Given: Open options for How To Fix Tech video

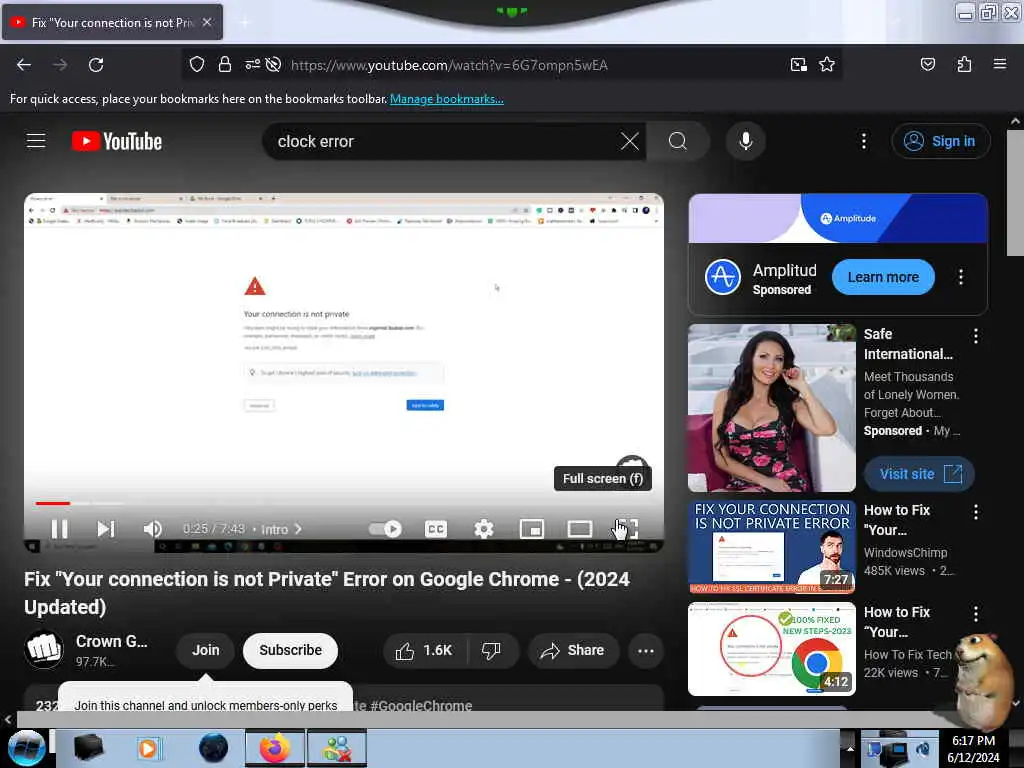Looking at the screenshot, I should point(975,613).
